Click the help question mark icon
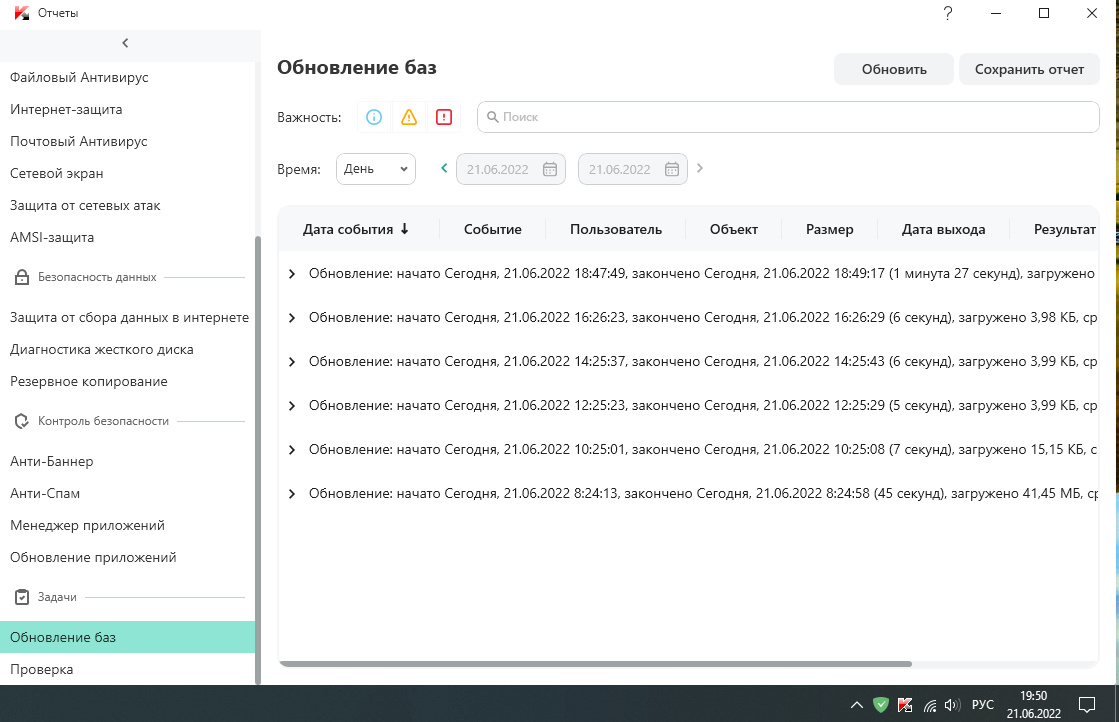 click(948, 13)
